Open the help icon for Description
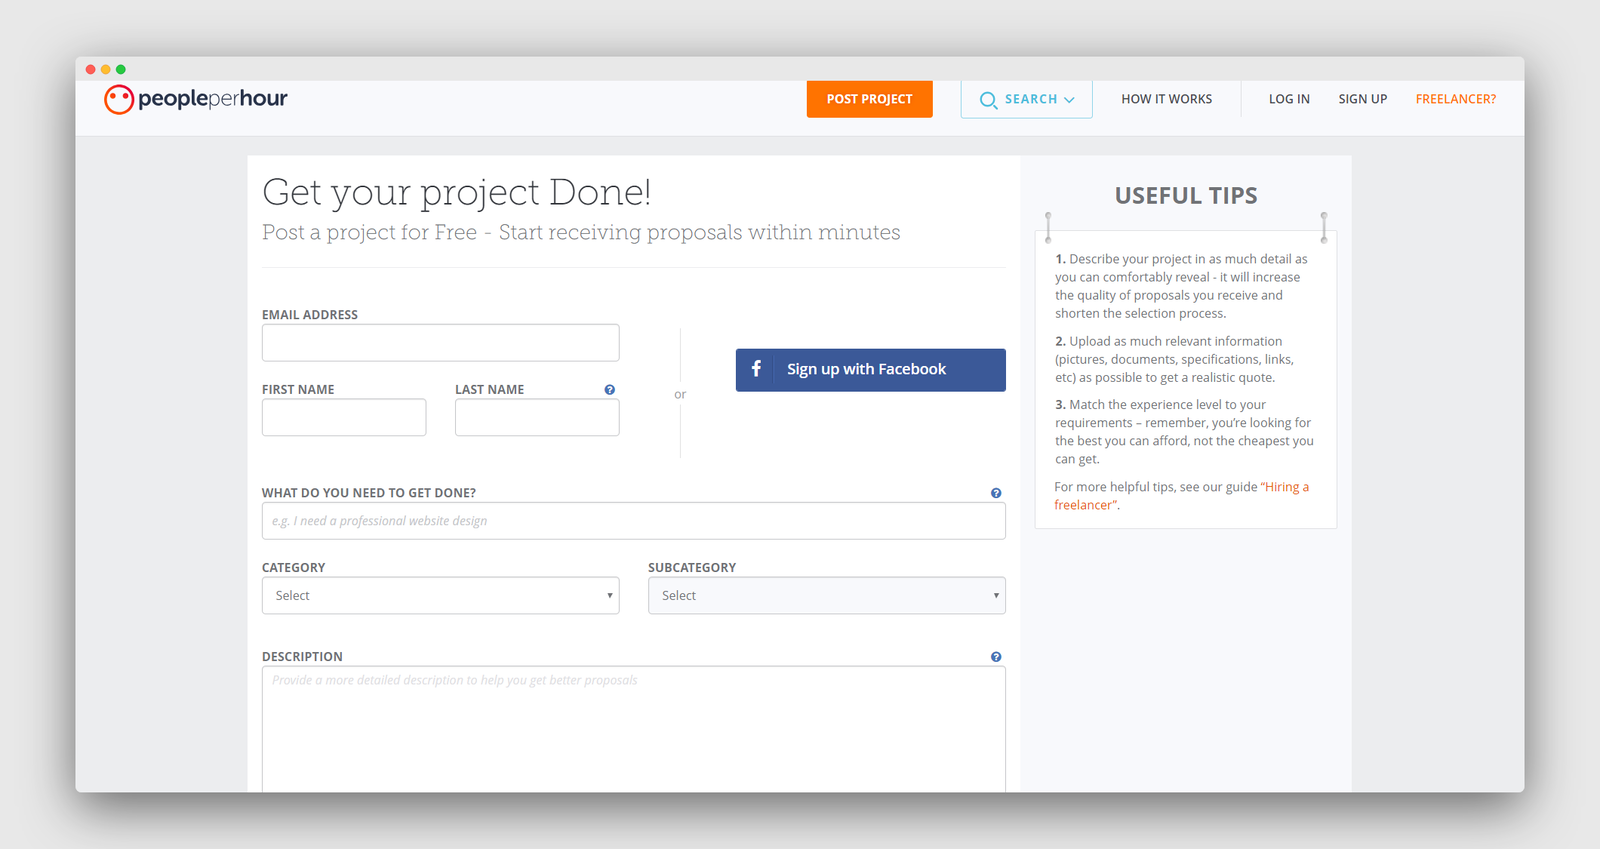 [x=996, y=657]
